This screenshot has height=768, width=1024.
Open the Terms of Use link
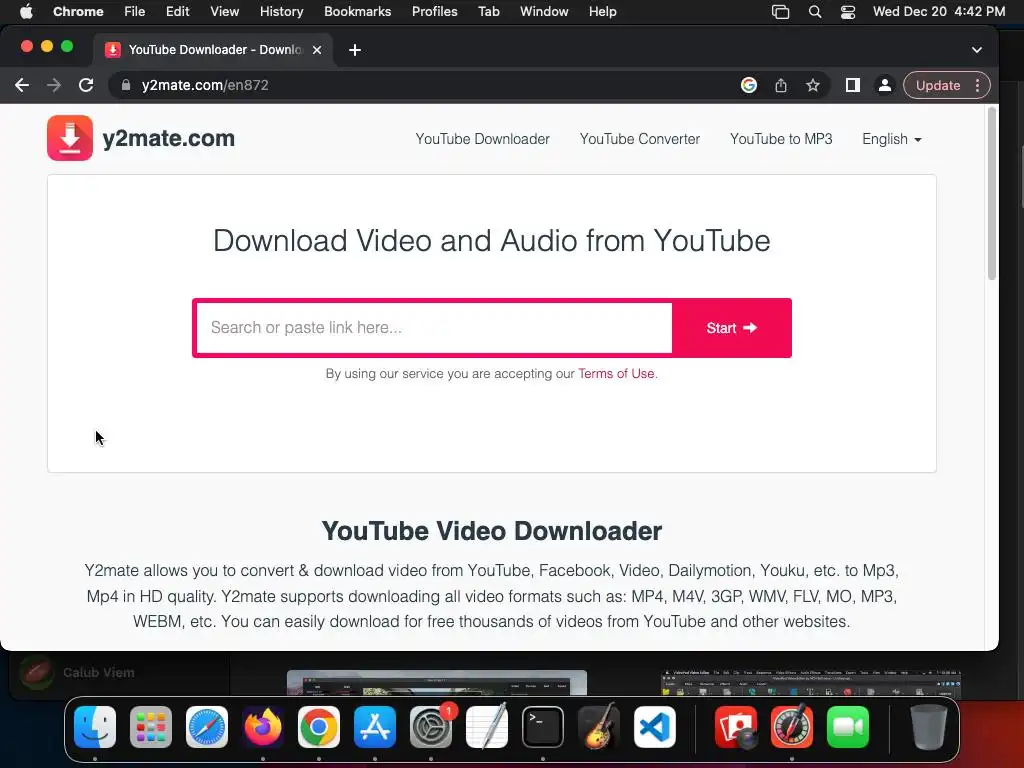[x=616, y=374]
